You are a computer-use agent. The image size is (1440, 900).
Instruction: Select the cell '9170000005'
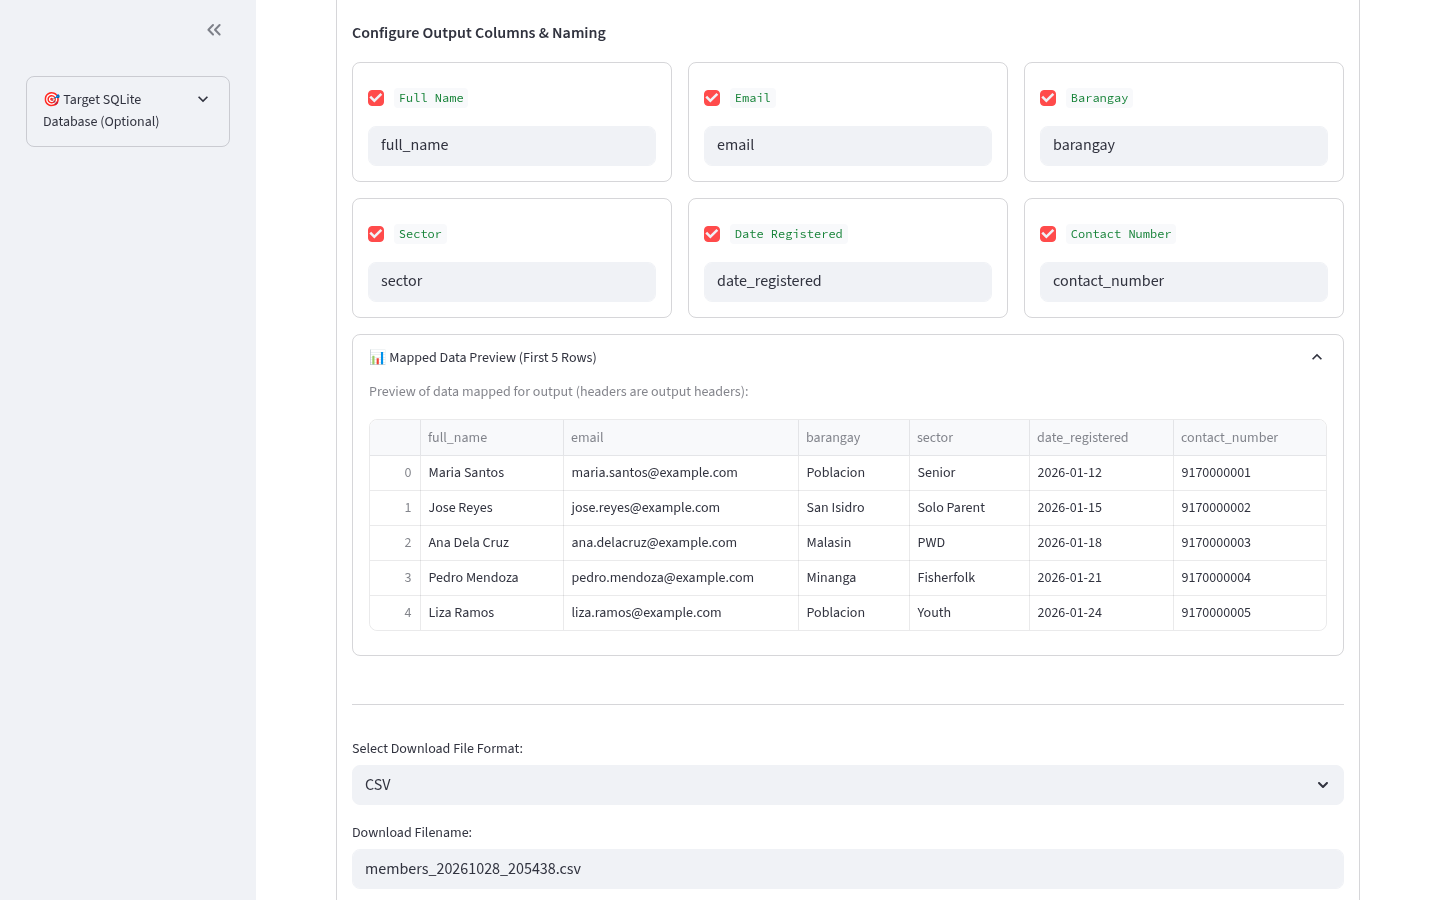pos(1250,613)
